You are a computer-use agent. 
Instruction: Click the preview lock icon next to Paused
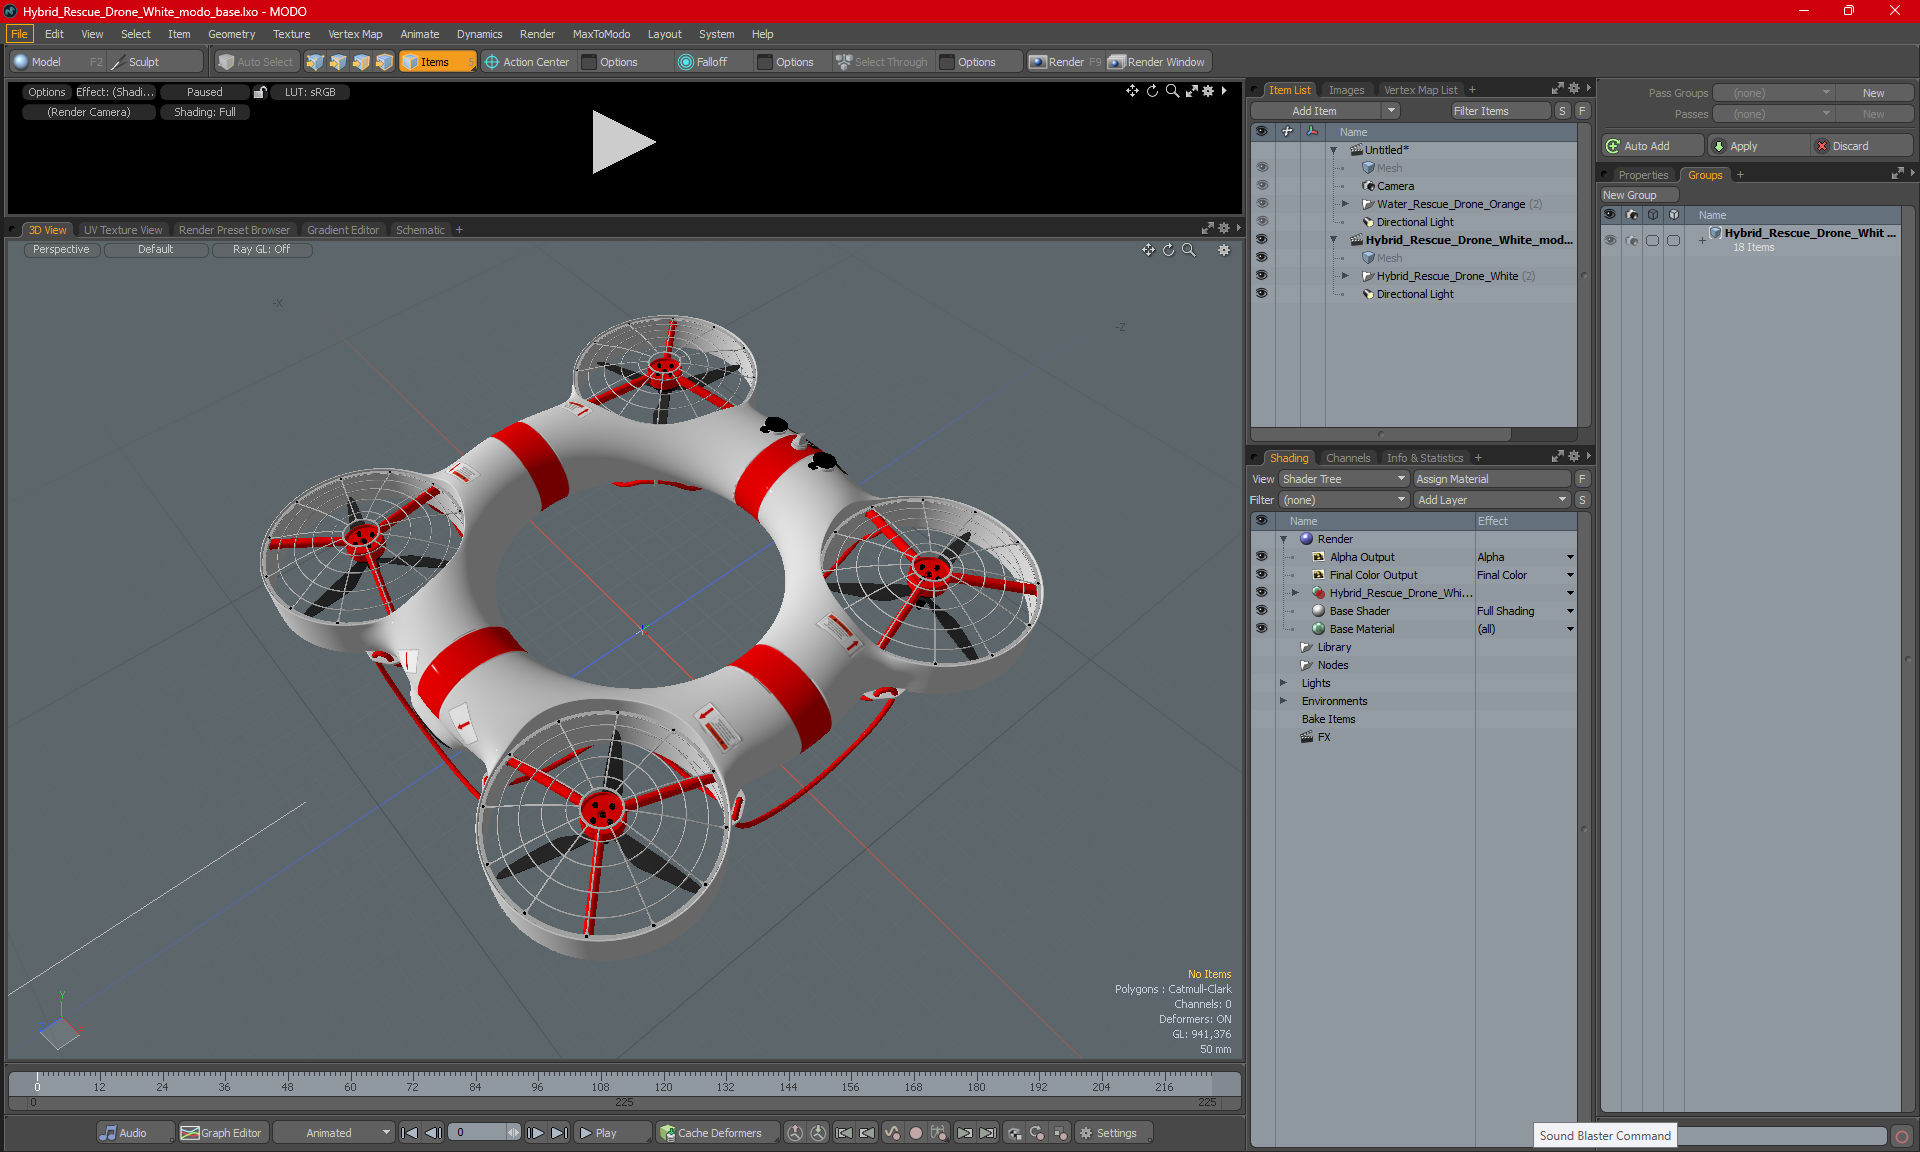[260, 92]
